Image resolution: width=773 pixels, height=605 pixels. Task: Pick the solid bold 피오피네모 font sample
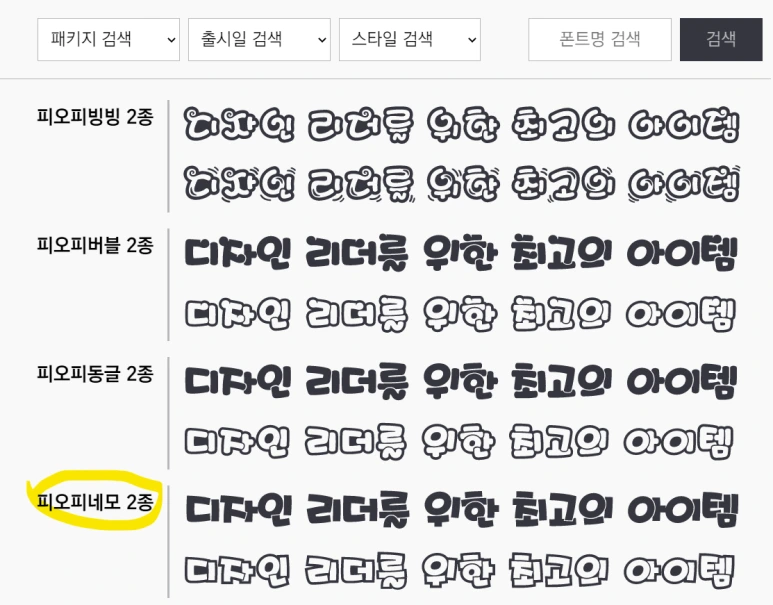click(x=461, y=509)
